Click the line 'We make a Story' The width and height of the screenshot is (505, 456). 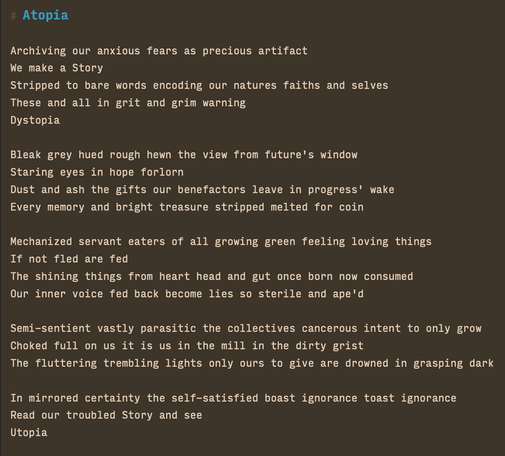(57, 68)
